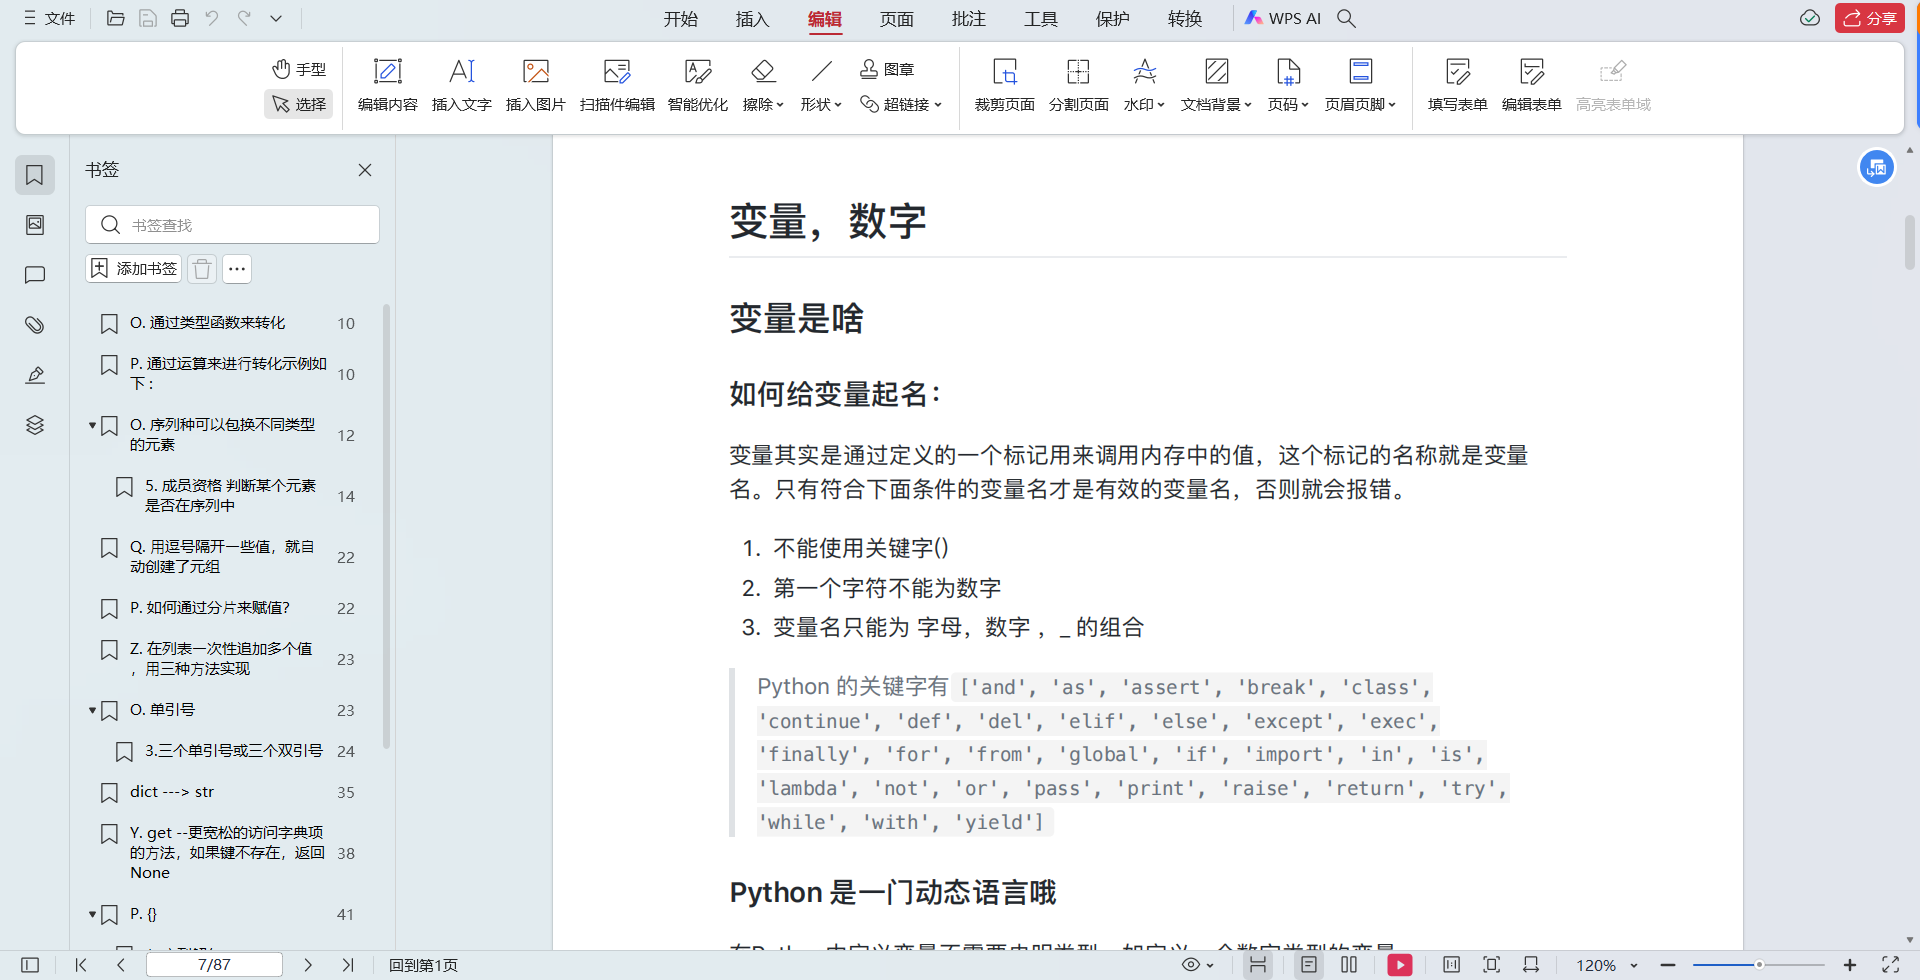The width and height of the screenshot is (1920, 980).
Task: Click the red 分享 share button
Action: pyautogui.click(x=1869, y=18)
